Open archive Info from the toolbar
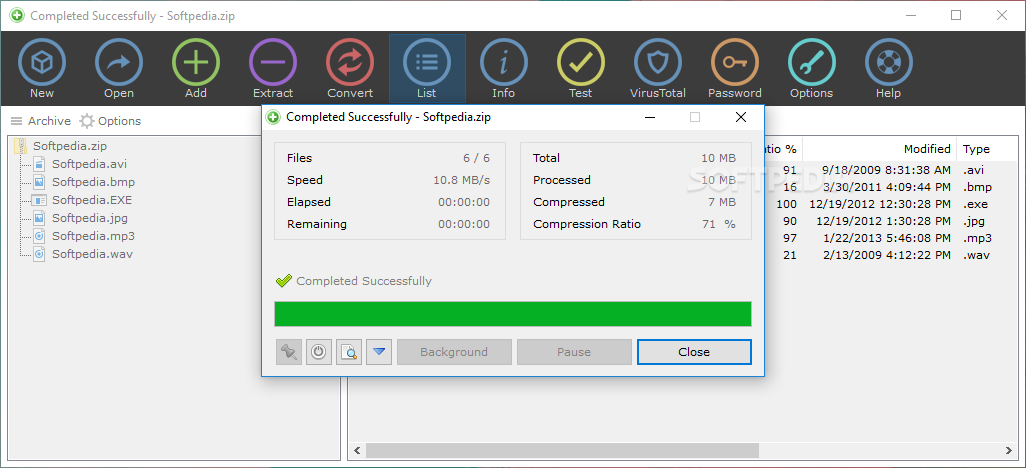Screen dimensions: 1026x468 tap(504, 63)
